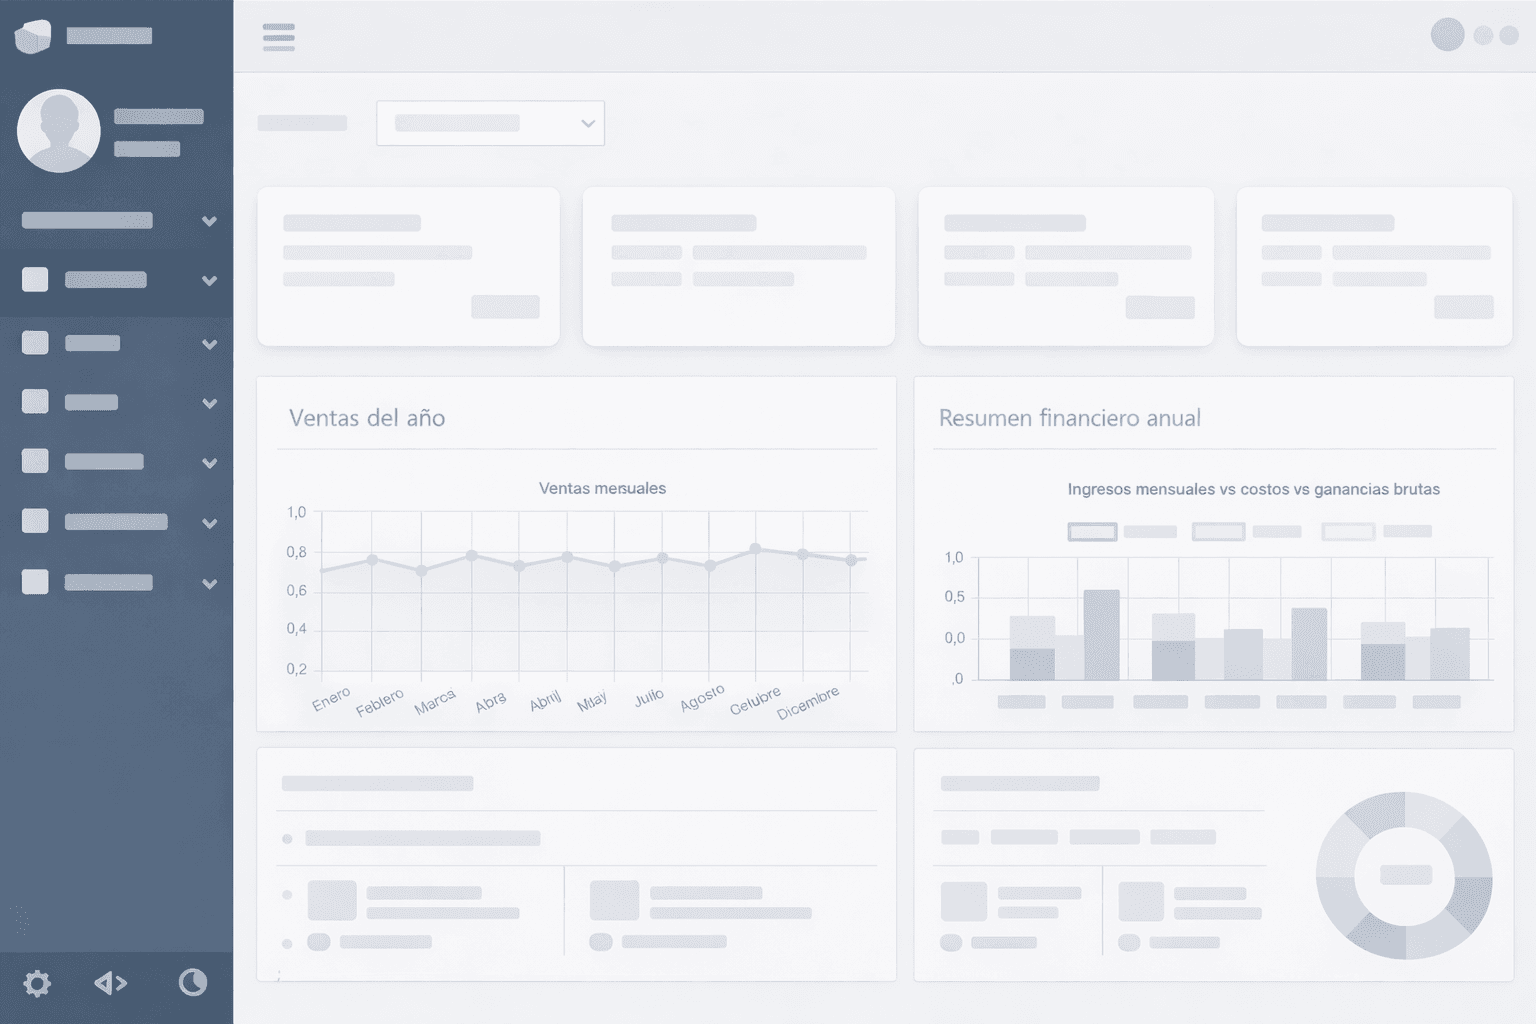Open settings with the gear icon
This screenshot has width=1536, height=1024.
[37, 983]
